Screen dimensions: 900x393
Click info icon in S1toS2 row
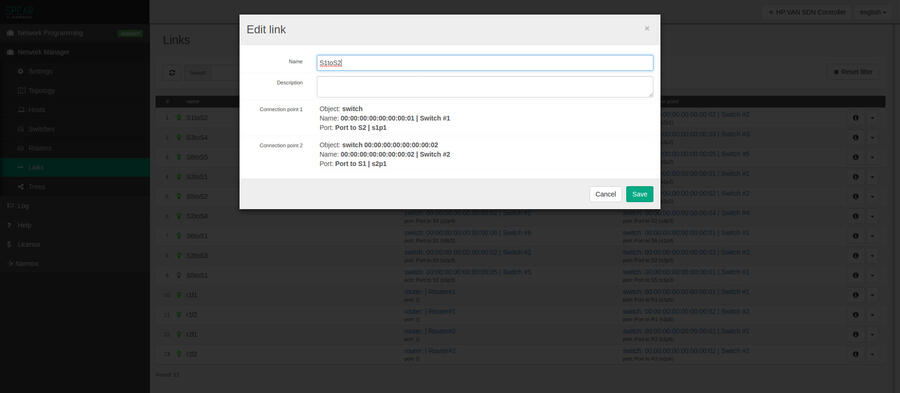coord(855,118)
